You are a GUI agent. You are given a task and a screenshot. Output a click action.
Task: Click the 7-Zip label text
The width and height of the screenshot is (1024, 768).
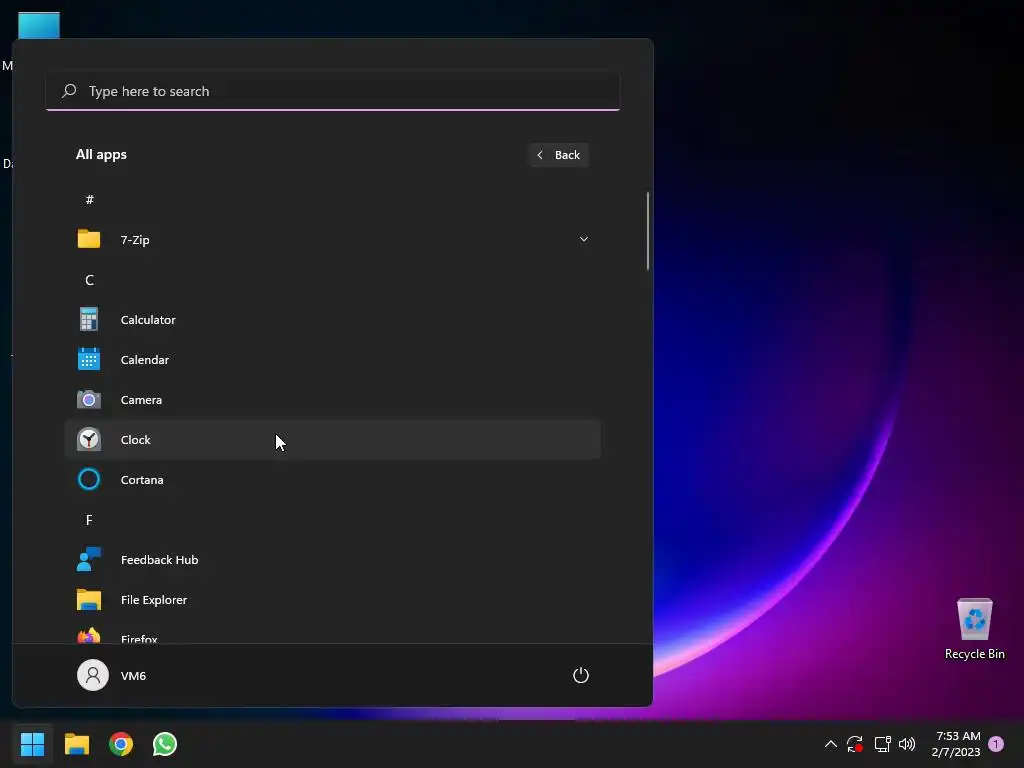[135, 240]
